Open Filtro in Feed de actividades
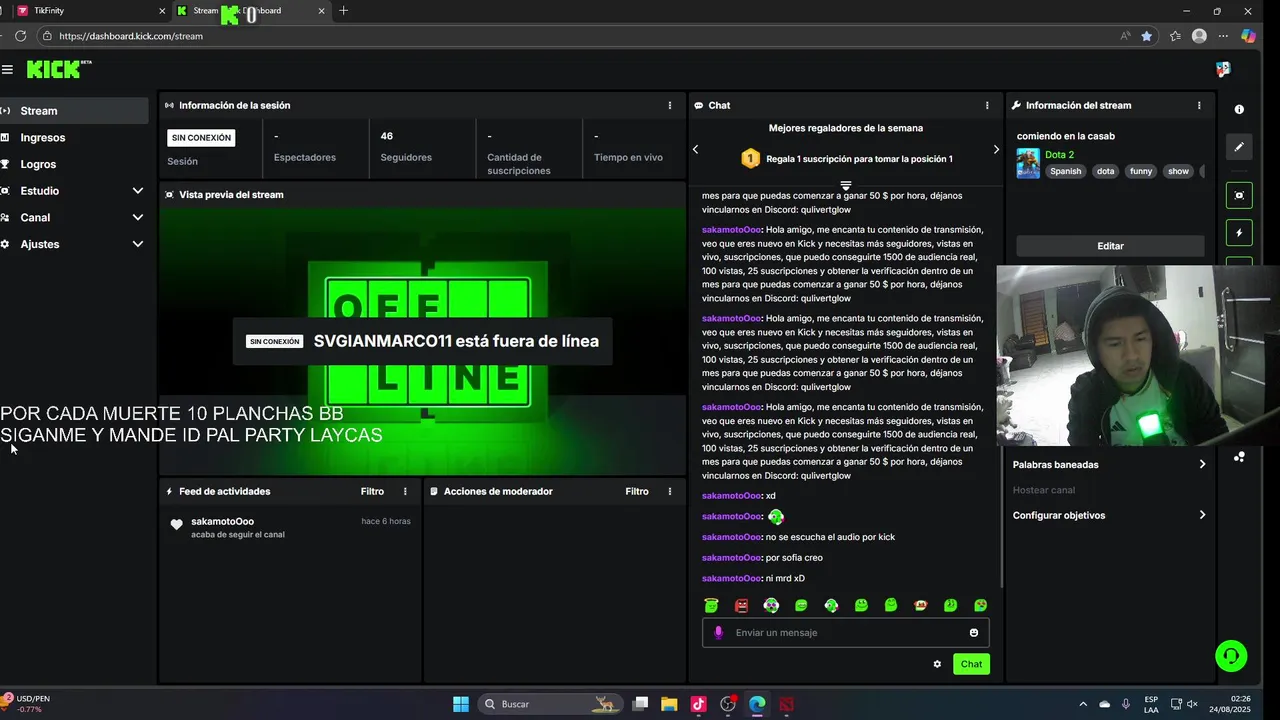The height and width of the screenshot is (720, 1280). coord(372,491)
